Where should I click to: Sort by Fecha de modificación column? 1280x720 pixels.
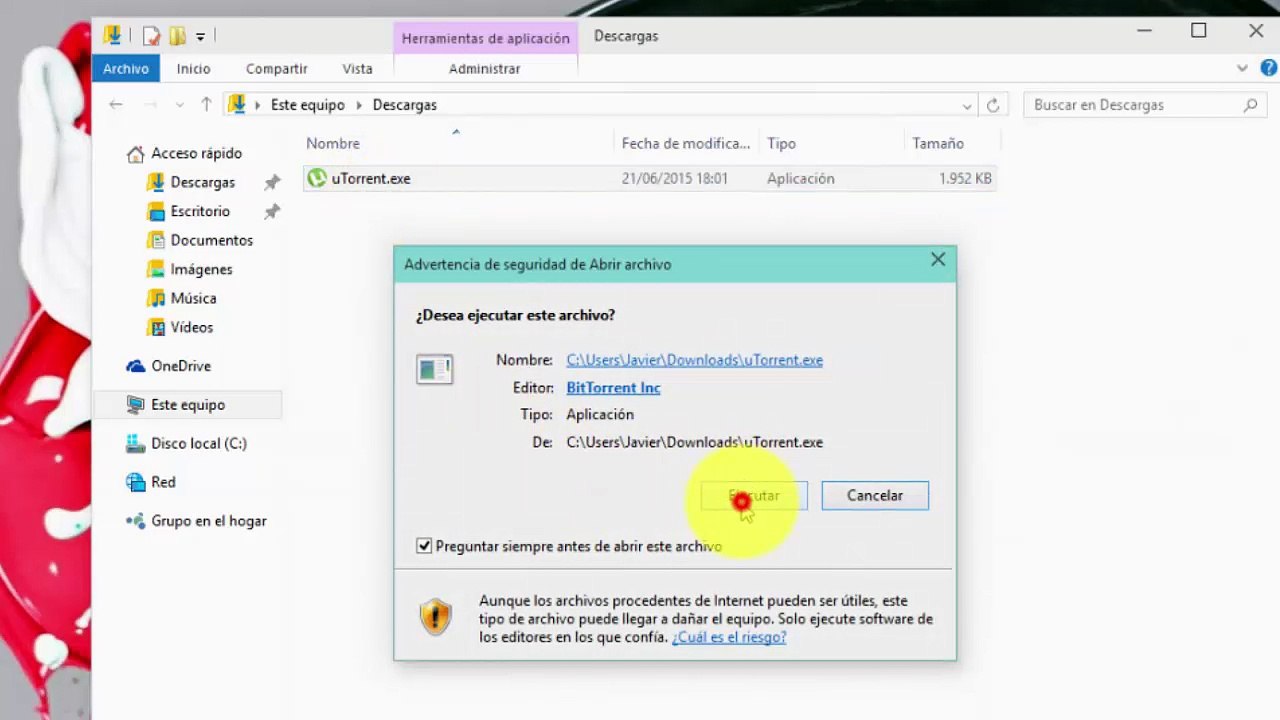point(686,143)
